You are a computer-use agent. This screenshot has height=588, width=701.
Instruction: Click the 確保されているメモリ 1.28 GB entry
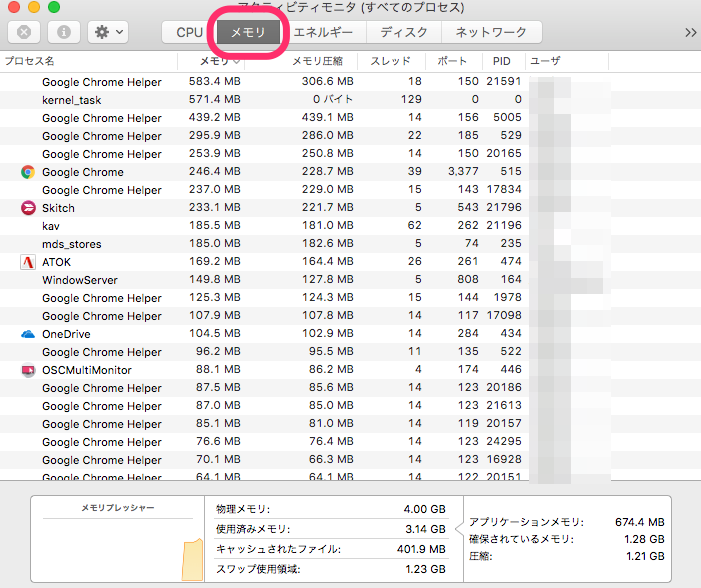click(567, 539)
